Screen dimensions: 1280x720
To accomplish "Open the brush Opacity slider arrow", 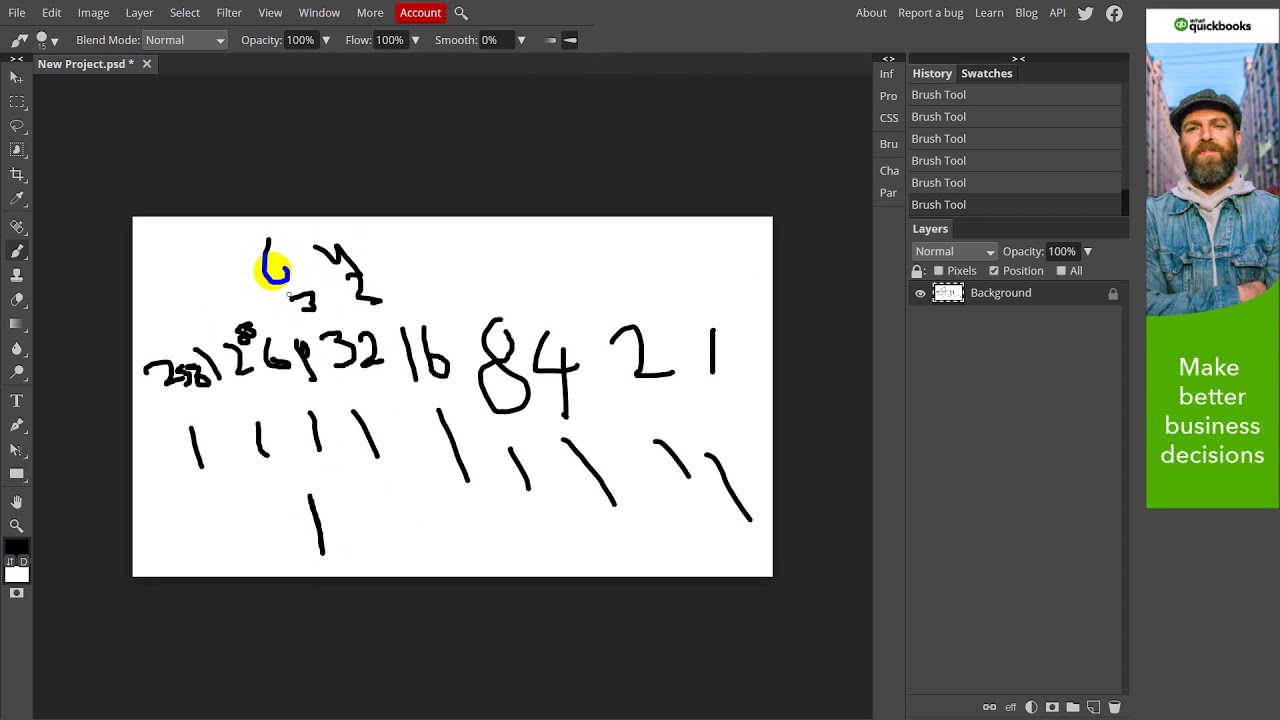I will 325,40.
